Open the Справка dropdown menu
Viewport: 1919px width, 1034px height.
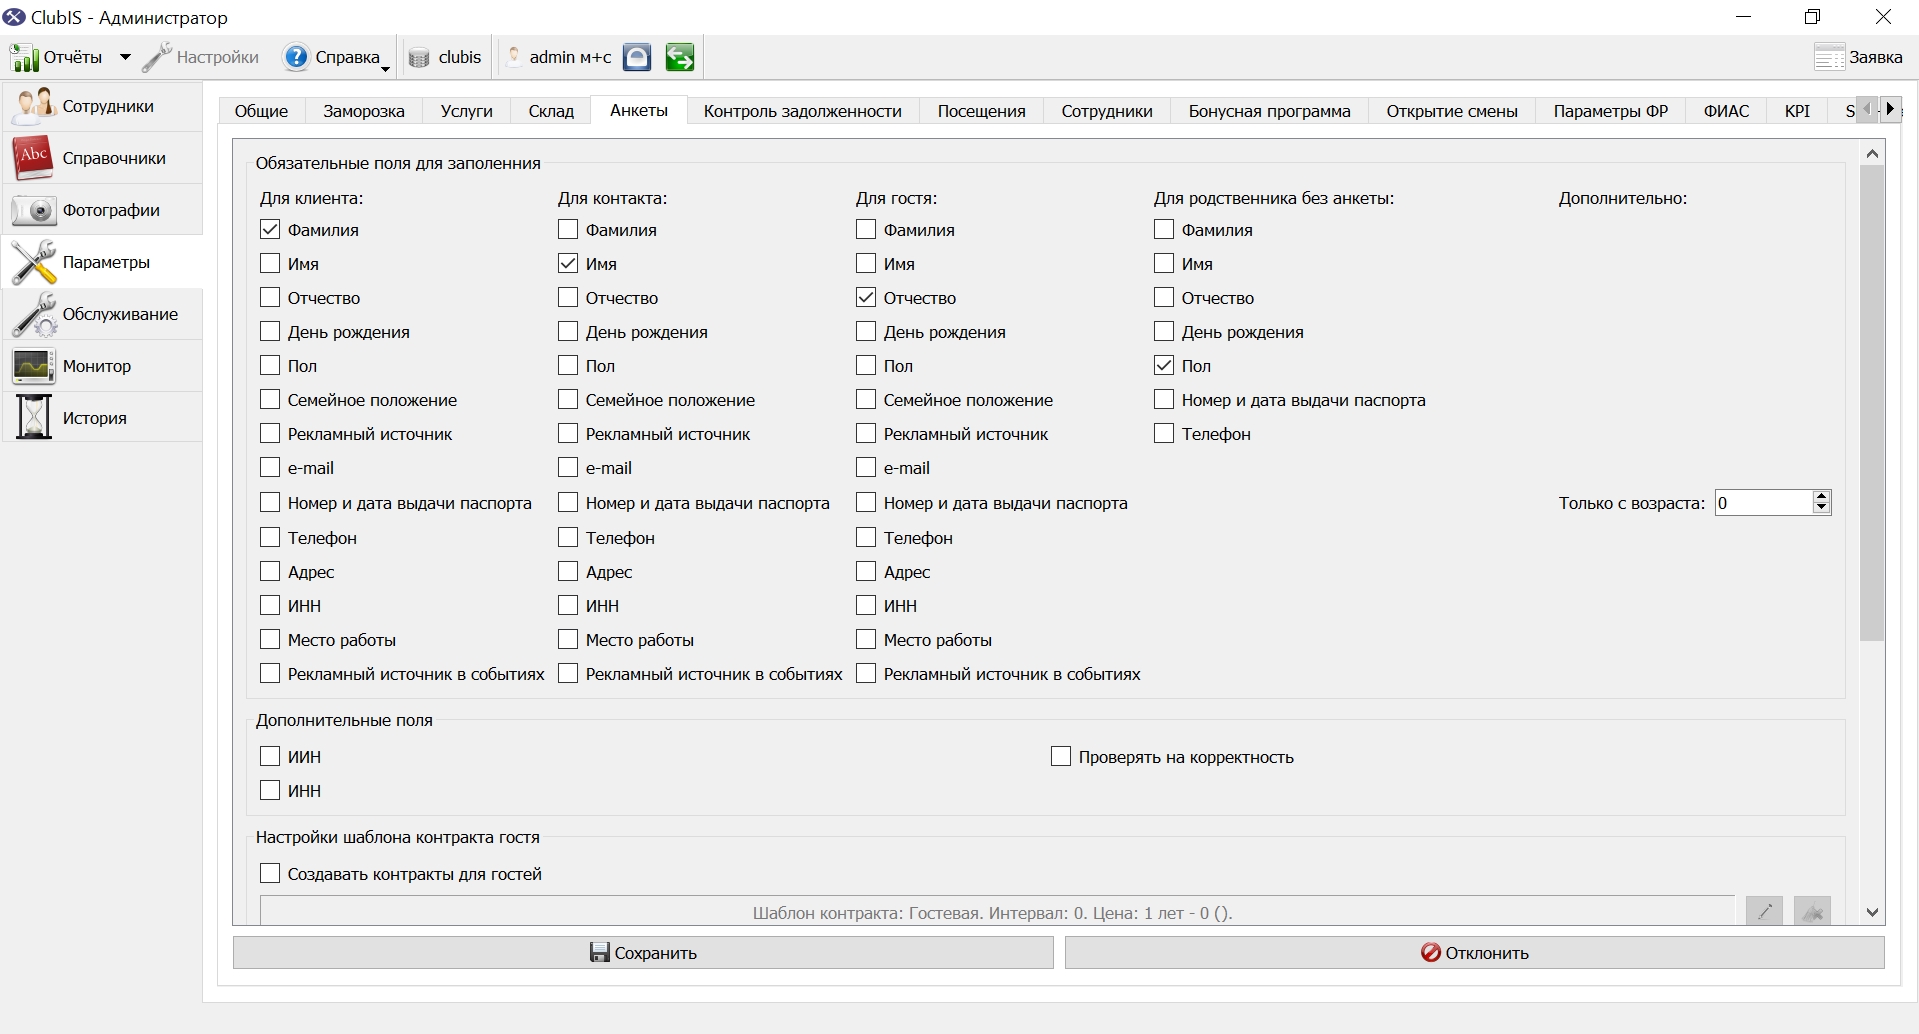(x=336, y=57)
